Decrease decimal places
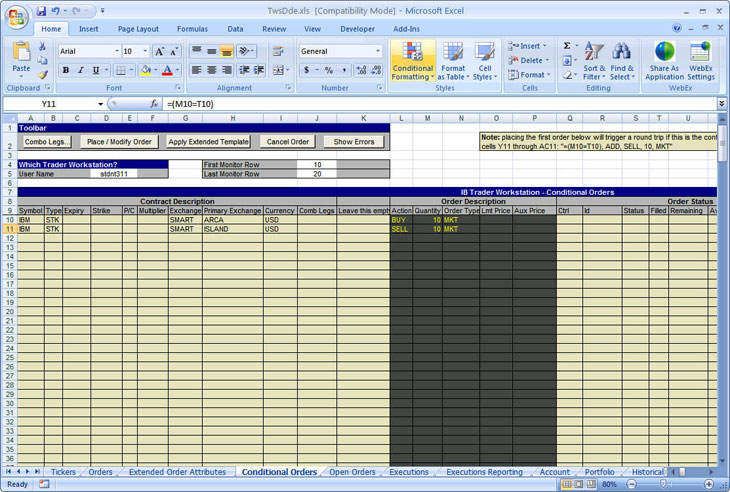 pyautogui.click(x=376, y=70)
